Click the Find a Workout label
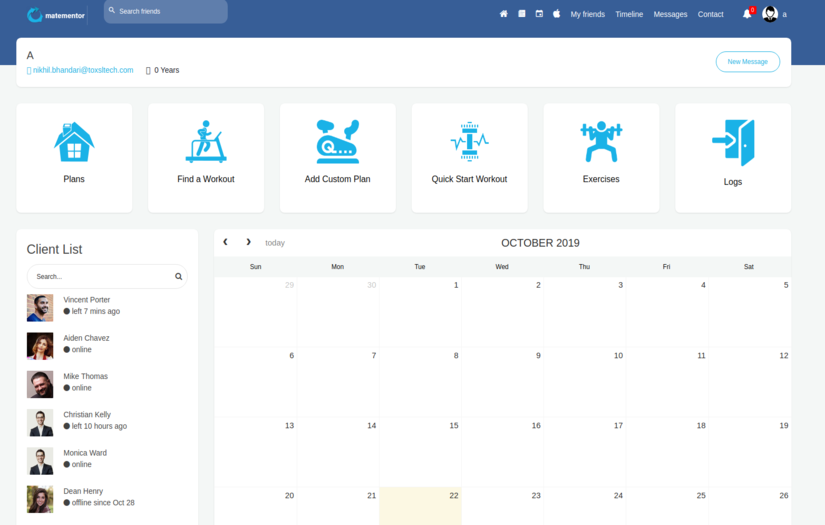The width and height of the screenshot is (825, 525). tap(206, 179)
